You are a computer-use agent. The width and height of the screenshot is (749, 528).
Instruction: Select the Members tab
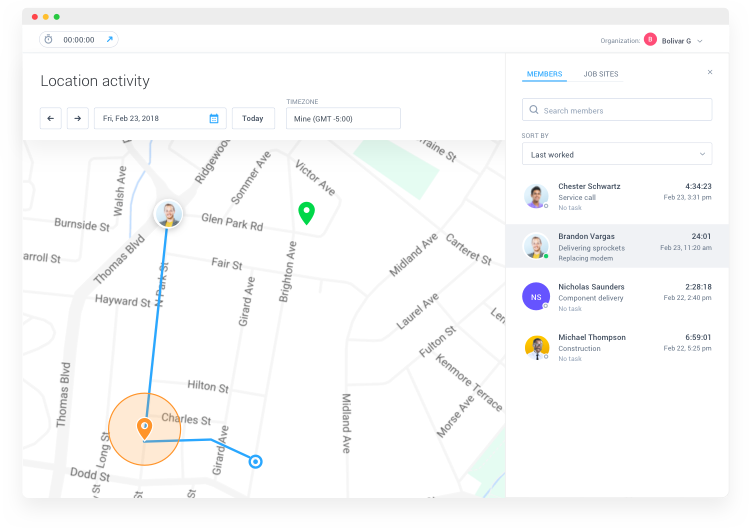[544, 74]
